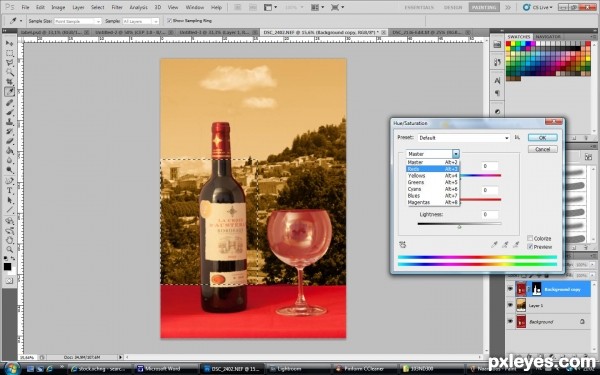Viewport: 600px width, 375px height.
Task: Select the Quick Selection tool
Action: [9, 72]
